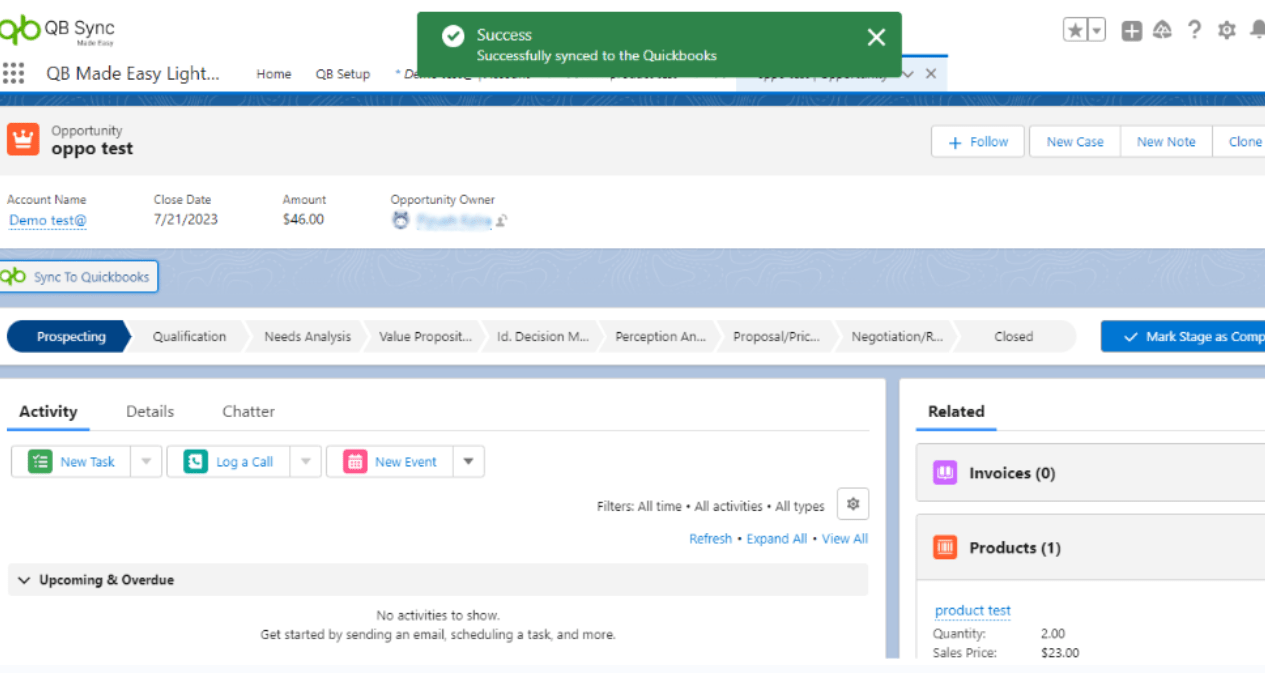Click the Opportunity crown icon

coord(22,139)
